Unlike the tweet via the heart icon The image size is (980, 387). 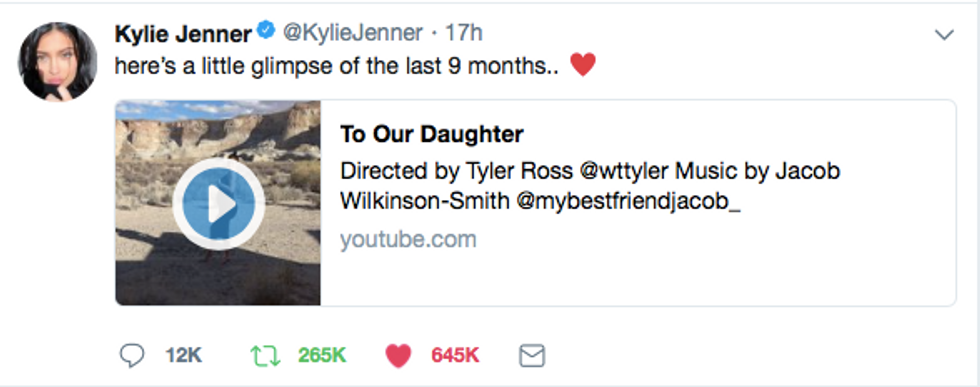[x=399, y=356]
